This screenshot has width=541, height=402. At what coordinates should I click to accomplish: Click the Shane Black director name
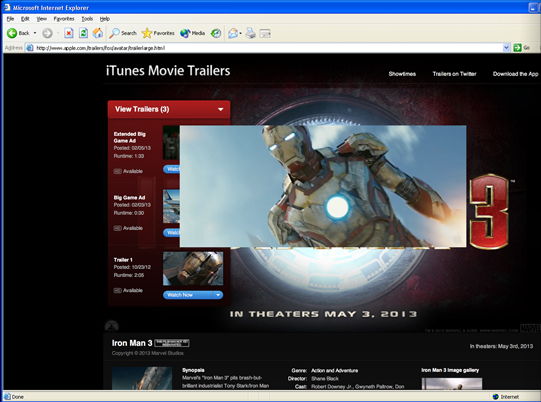coord(325,379)
